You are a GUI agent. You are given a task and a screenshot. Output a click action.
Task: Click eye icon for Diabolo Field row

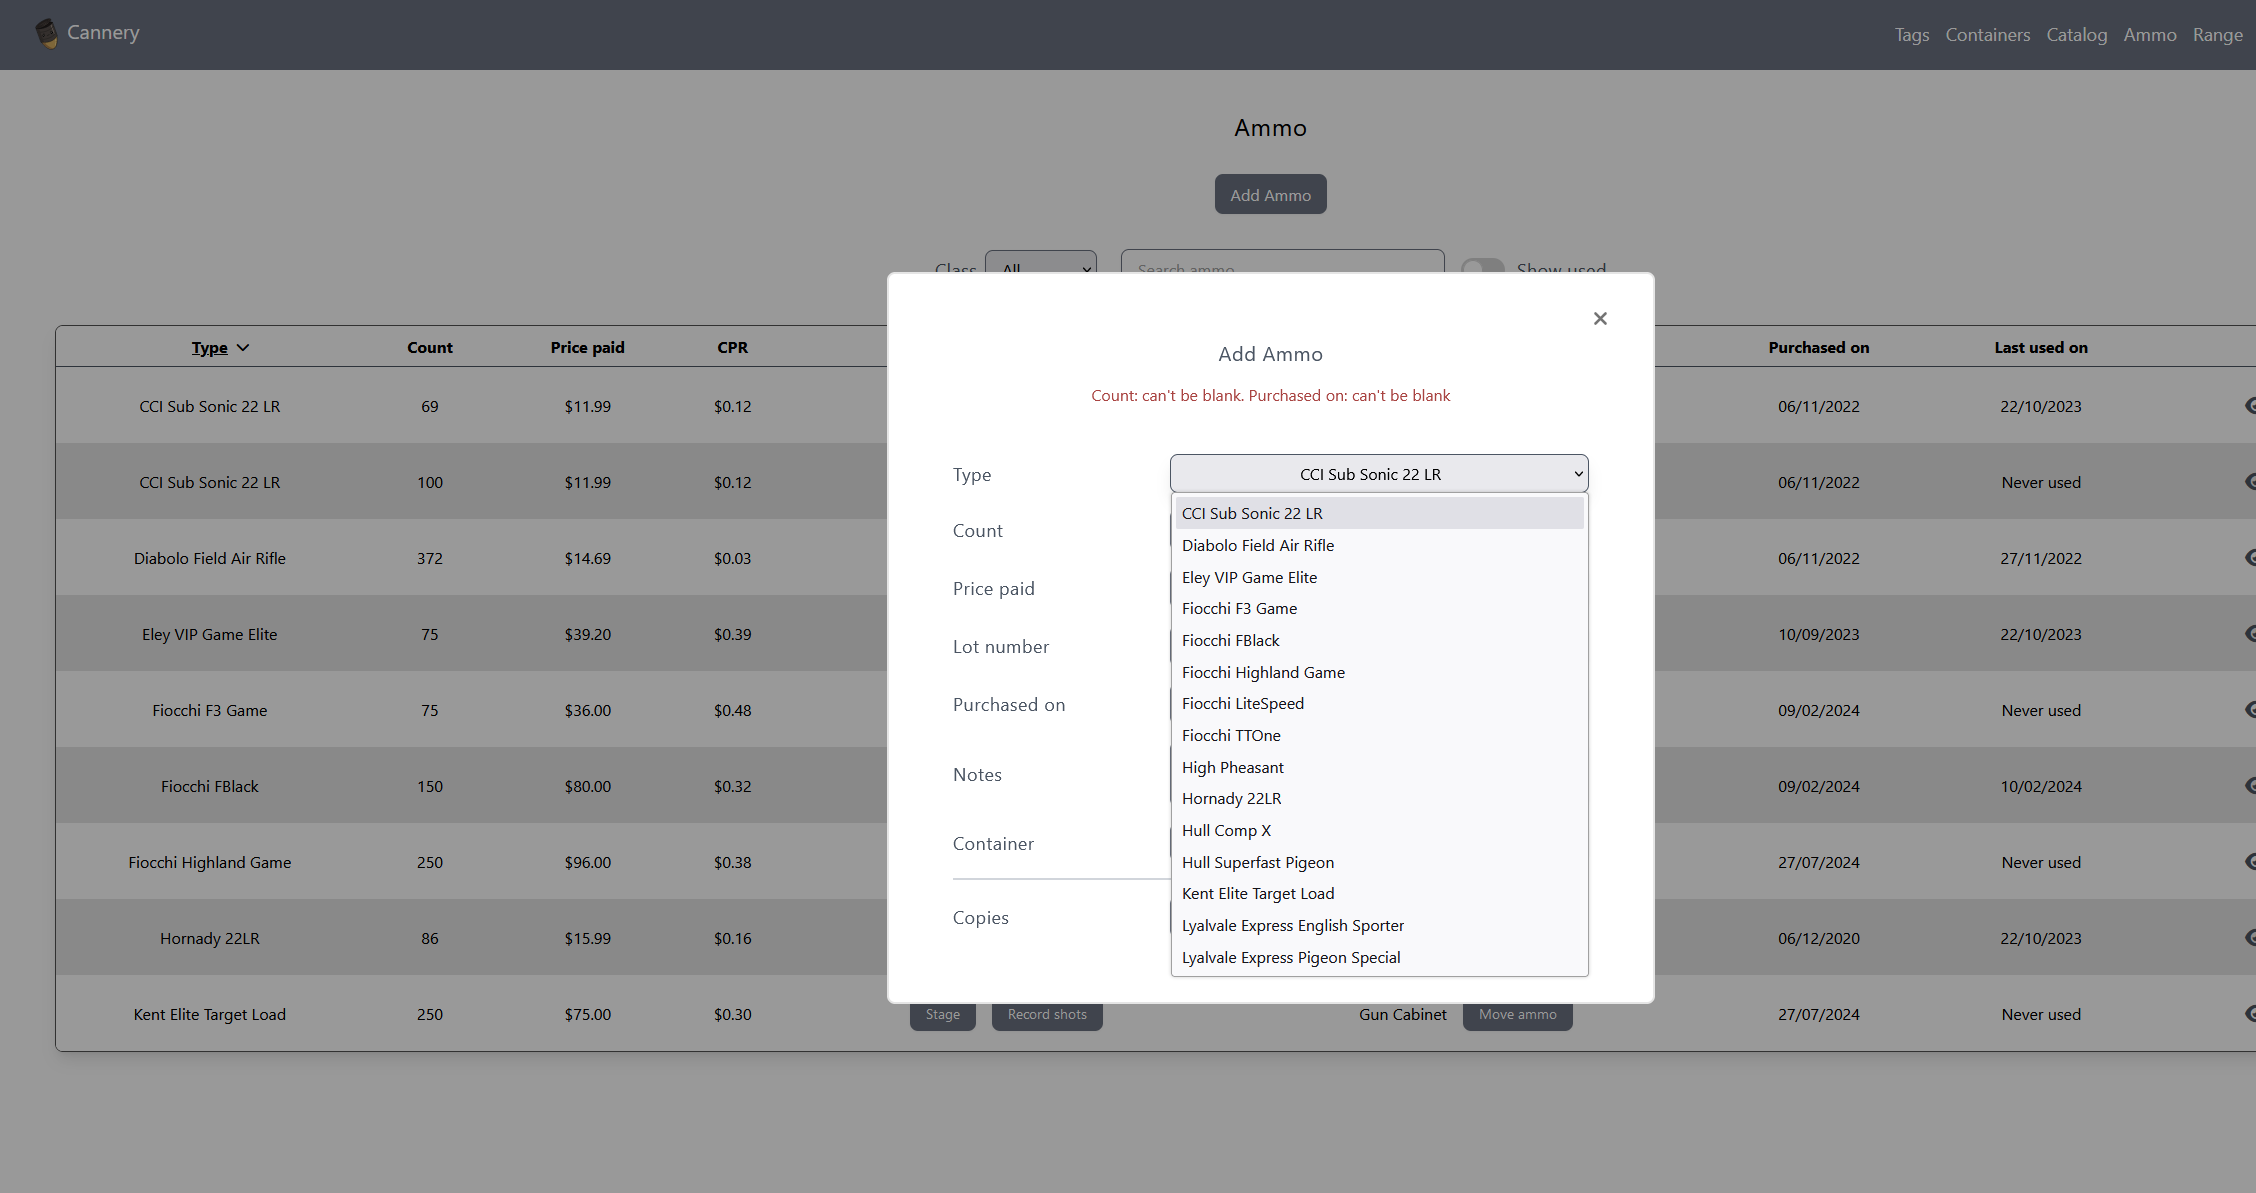pos(2249,558)
